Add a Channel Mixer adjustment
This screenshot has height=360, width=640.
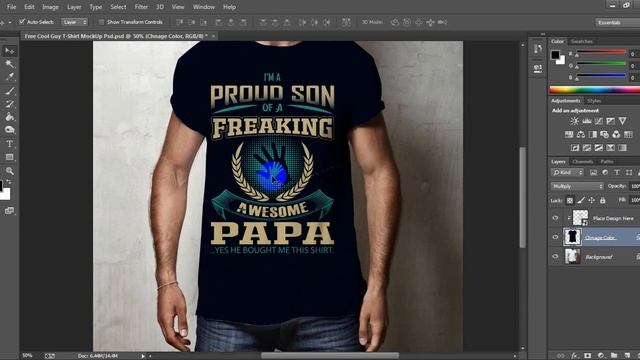(616, 134)
